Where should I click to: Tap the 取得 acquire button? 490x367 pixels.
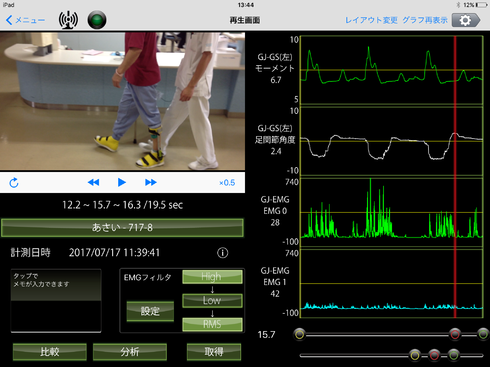click(214, 352)
